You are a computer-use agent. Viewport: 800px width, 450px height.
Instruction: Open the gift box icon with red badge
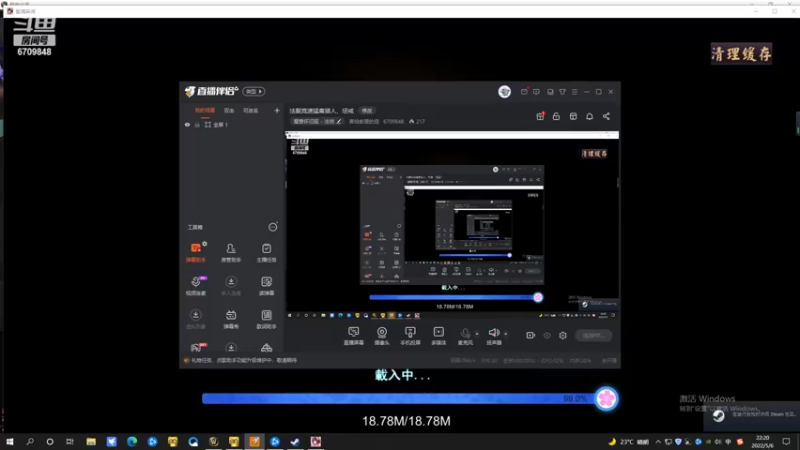tap(540, 116)
